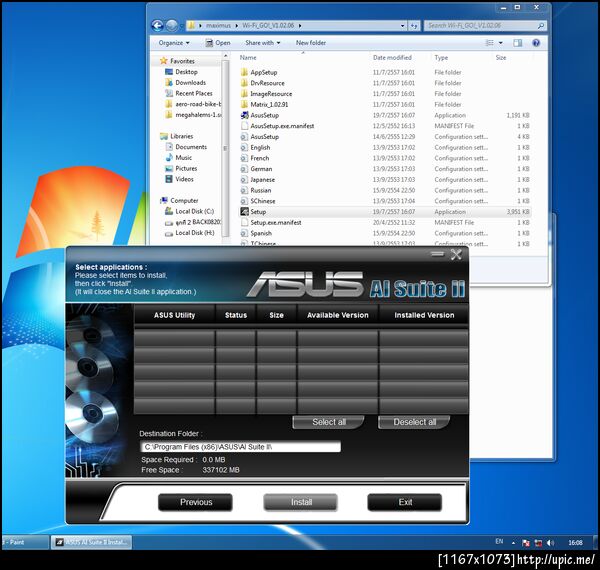Image resolution: width=600 pixels, height=570 pixels.
Task: Click Deselect all button
Action: pyautogui.click(x=414, y=422)
